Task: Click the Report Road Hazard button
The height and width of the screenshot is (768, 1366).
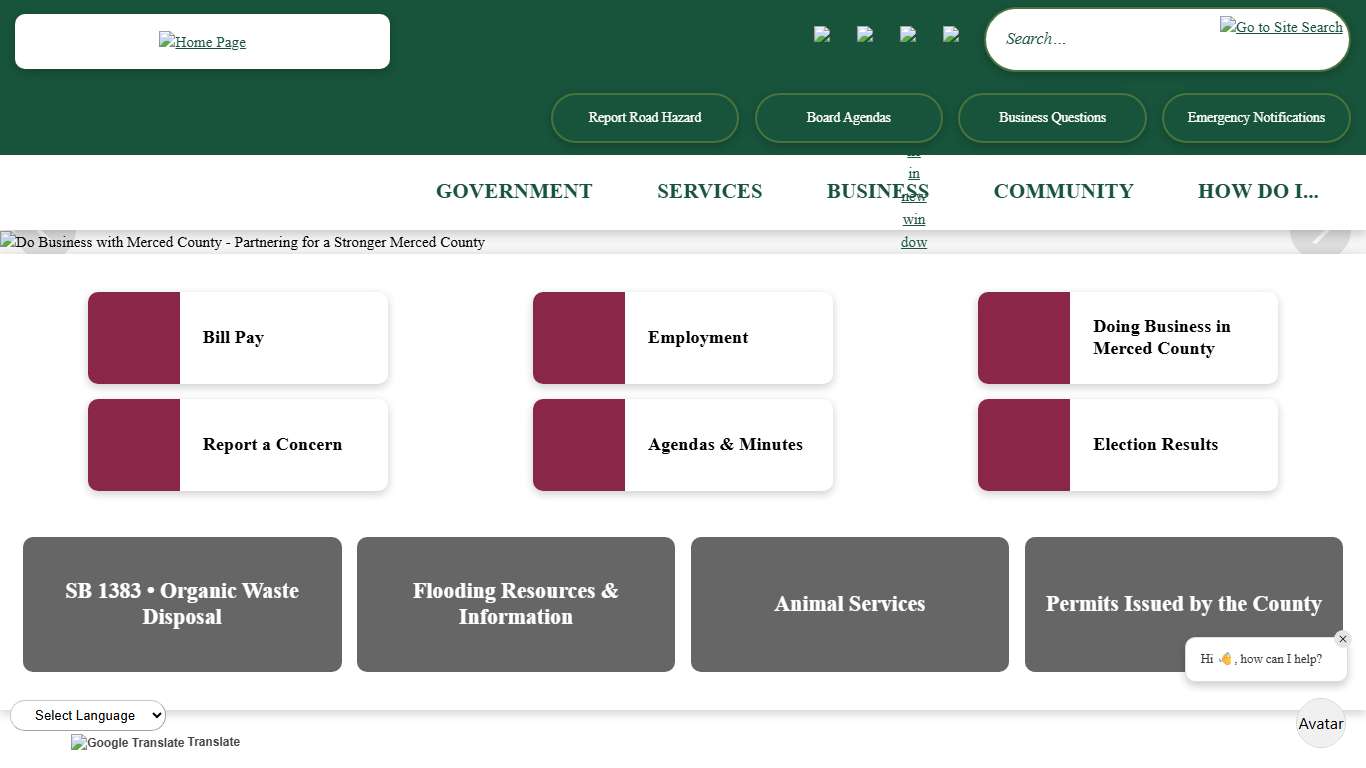Action: point(644,118)
